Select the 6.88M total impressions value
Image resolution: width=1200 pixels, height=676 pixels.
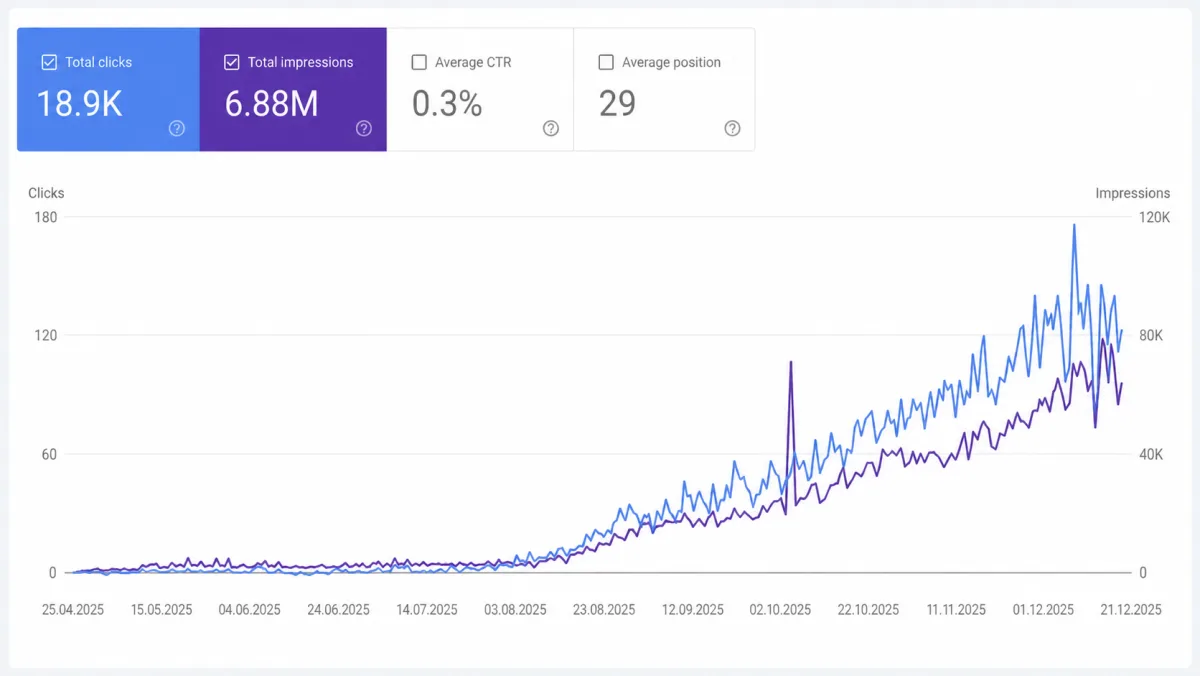pyautogui.click(x=271, y=103)
